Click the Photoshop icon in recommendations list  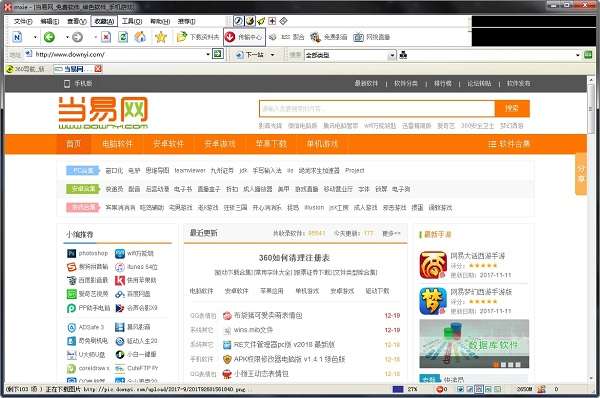(72, 253)
